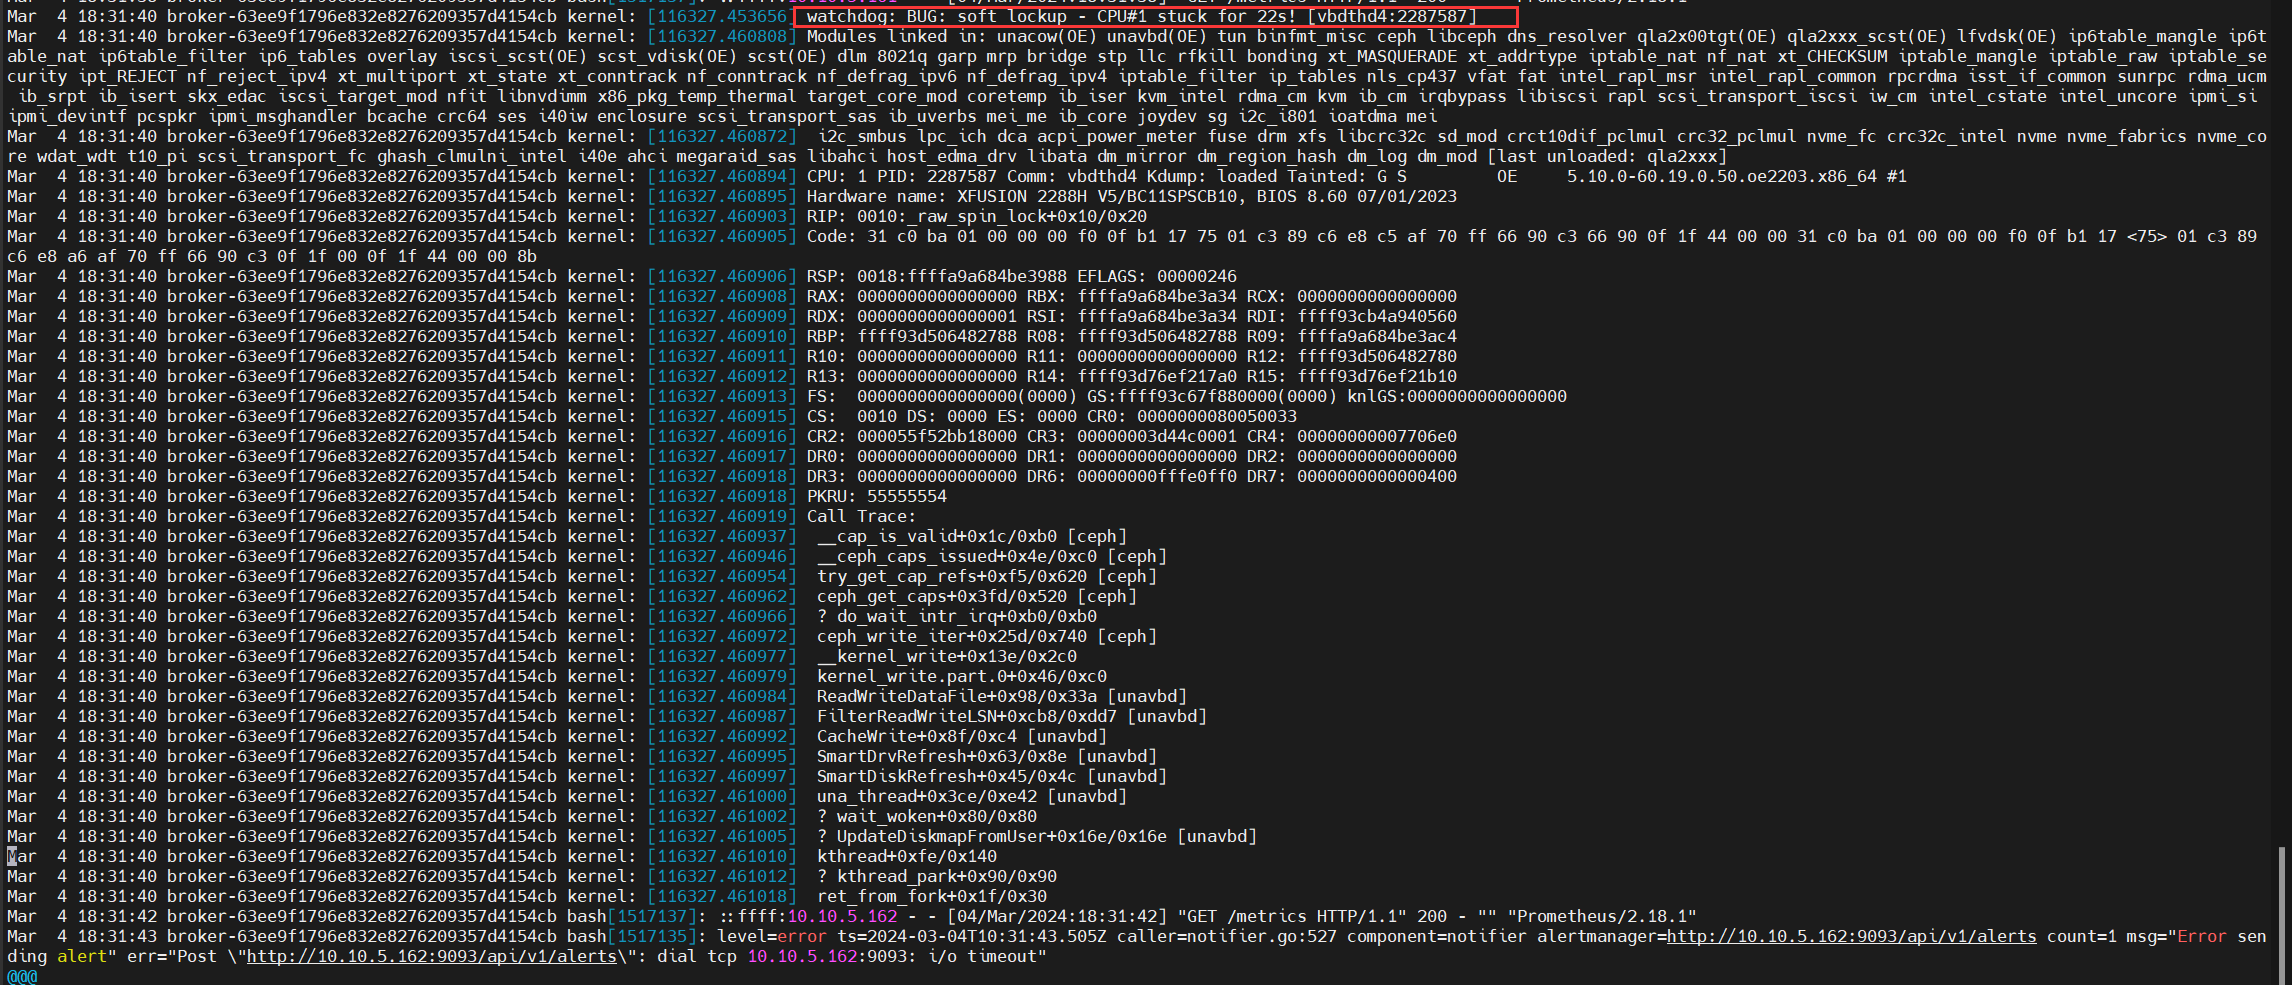Image resolution: width=2292 pixels, height=985 pixels.
Task: Click the ceph_write_iter call trace entry
Action: (x=986, y=636)
